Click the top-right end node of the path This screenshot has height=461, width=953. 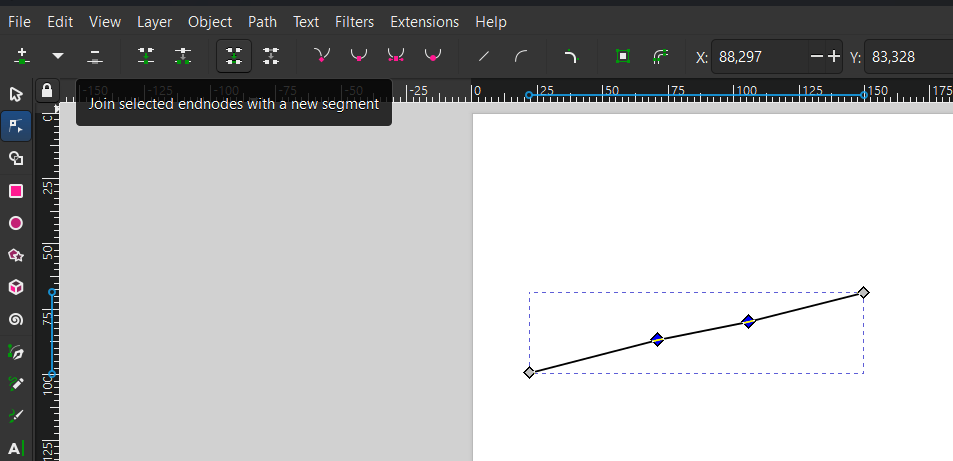[x=863, y=293]
